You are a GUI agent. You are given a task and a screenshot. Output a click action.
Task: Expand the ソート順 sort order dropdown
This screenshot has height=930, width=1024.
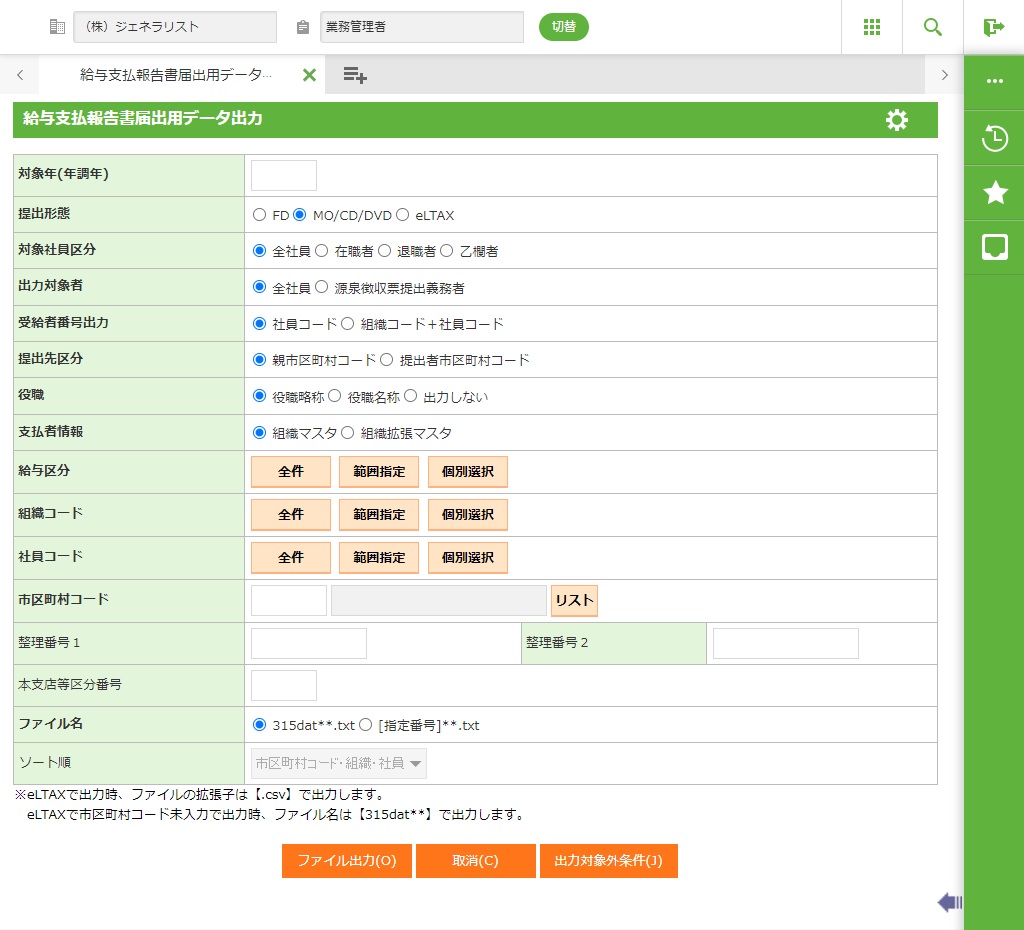click(x=339, y=763)
